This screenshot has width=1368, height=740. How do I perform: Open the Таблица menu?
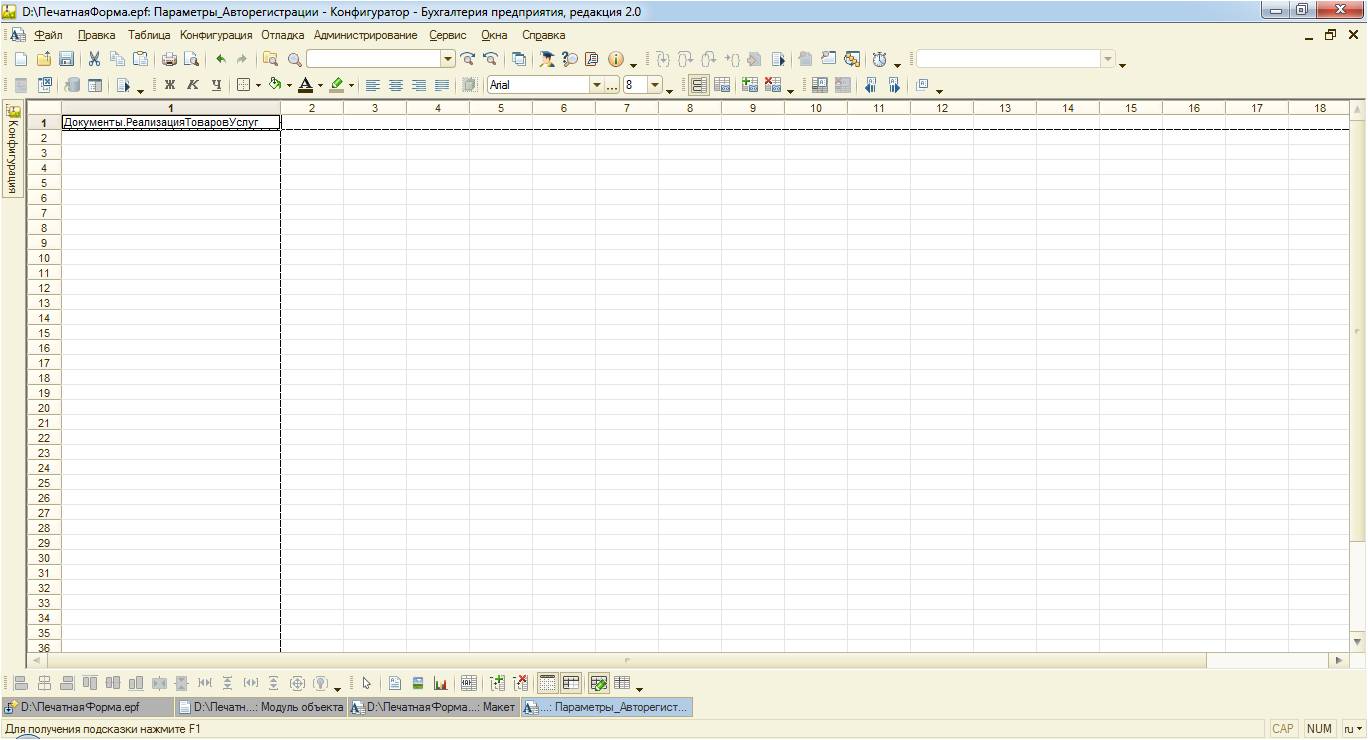point(149,35)
